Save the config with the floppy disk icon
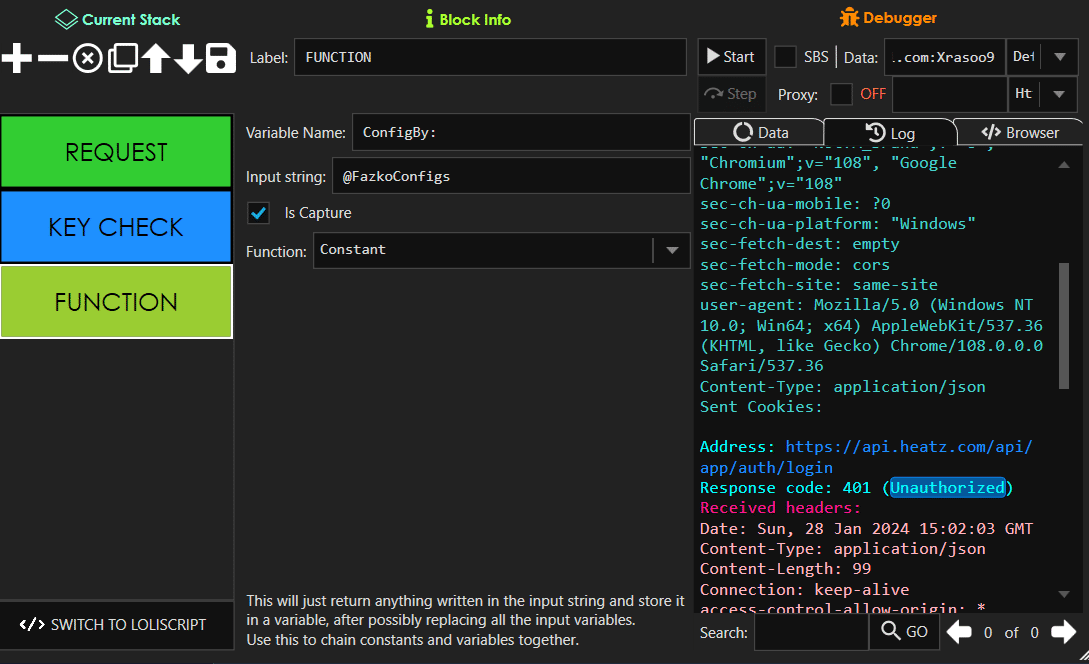Viewport: 1089px width, 664px height. 221,58
